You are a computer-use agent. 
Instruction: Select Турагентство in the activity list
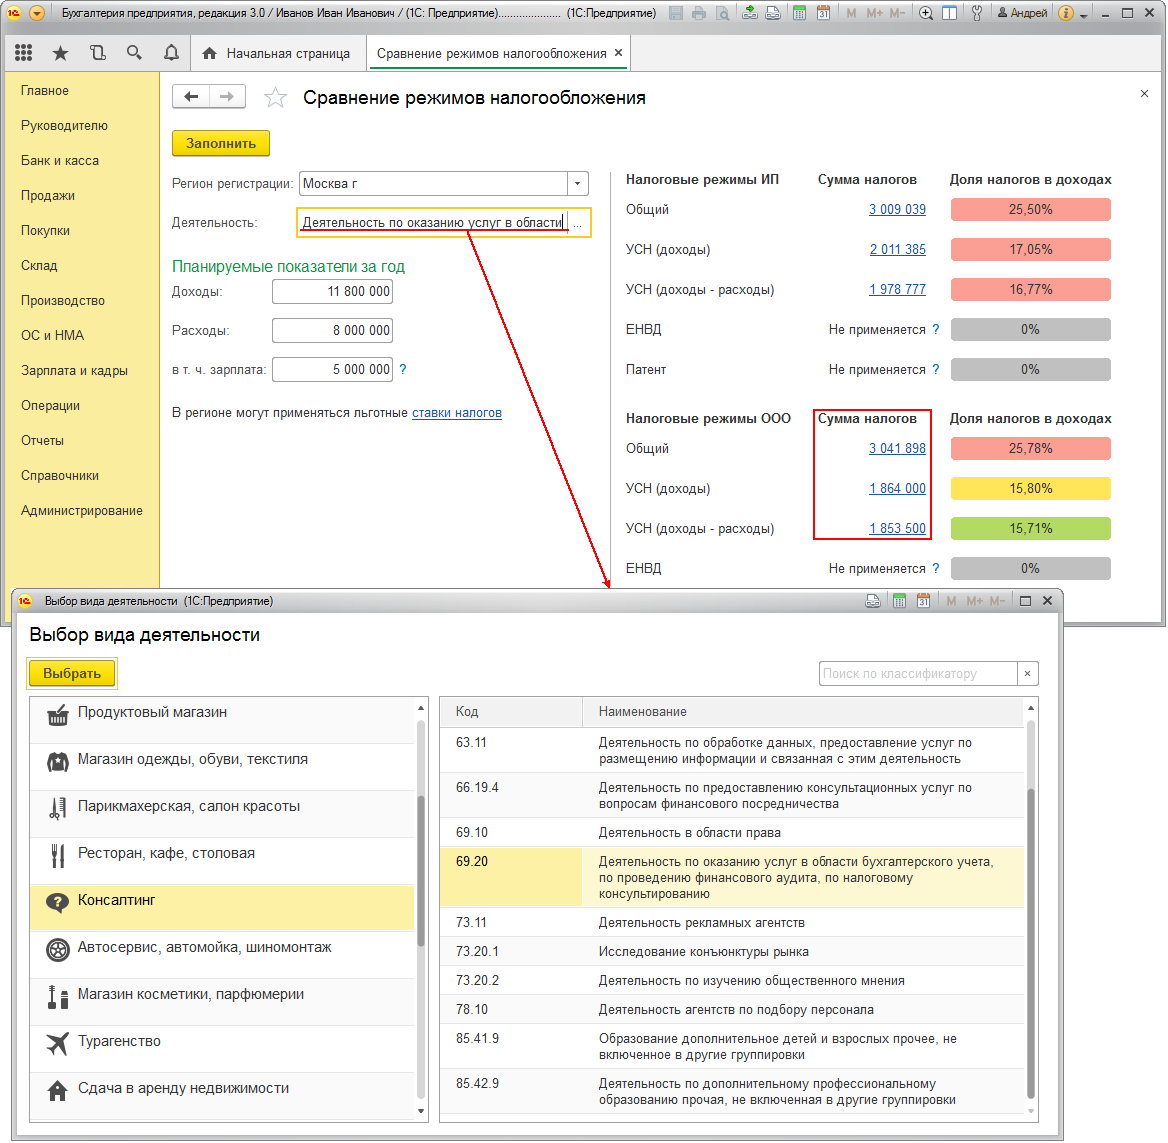pos(119,1041)
